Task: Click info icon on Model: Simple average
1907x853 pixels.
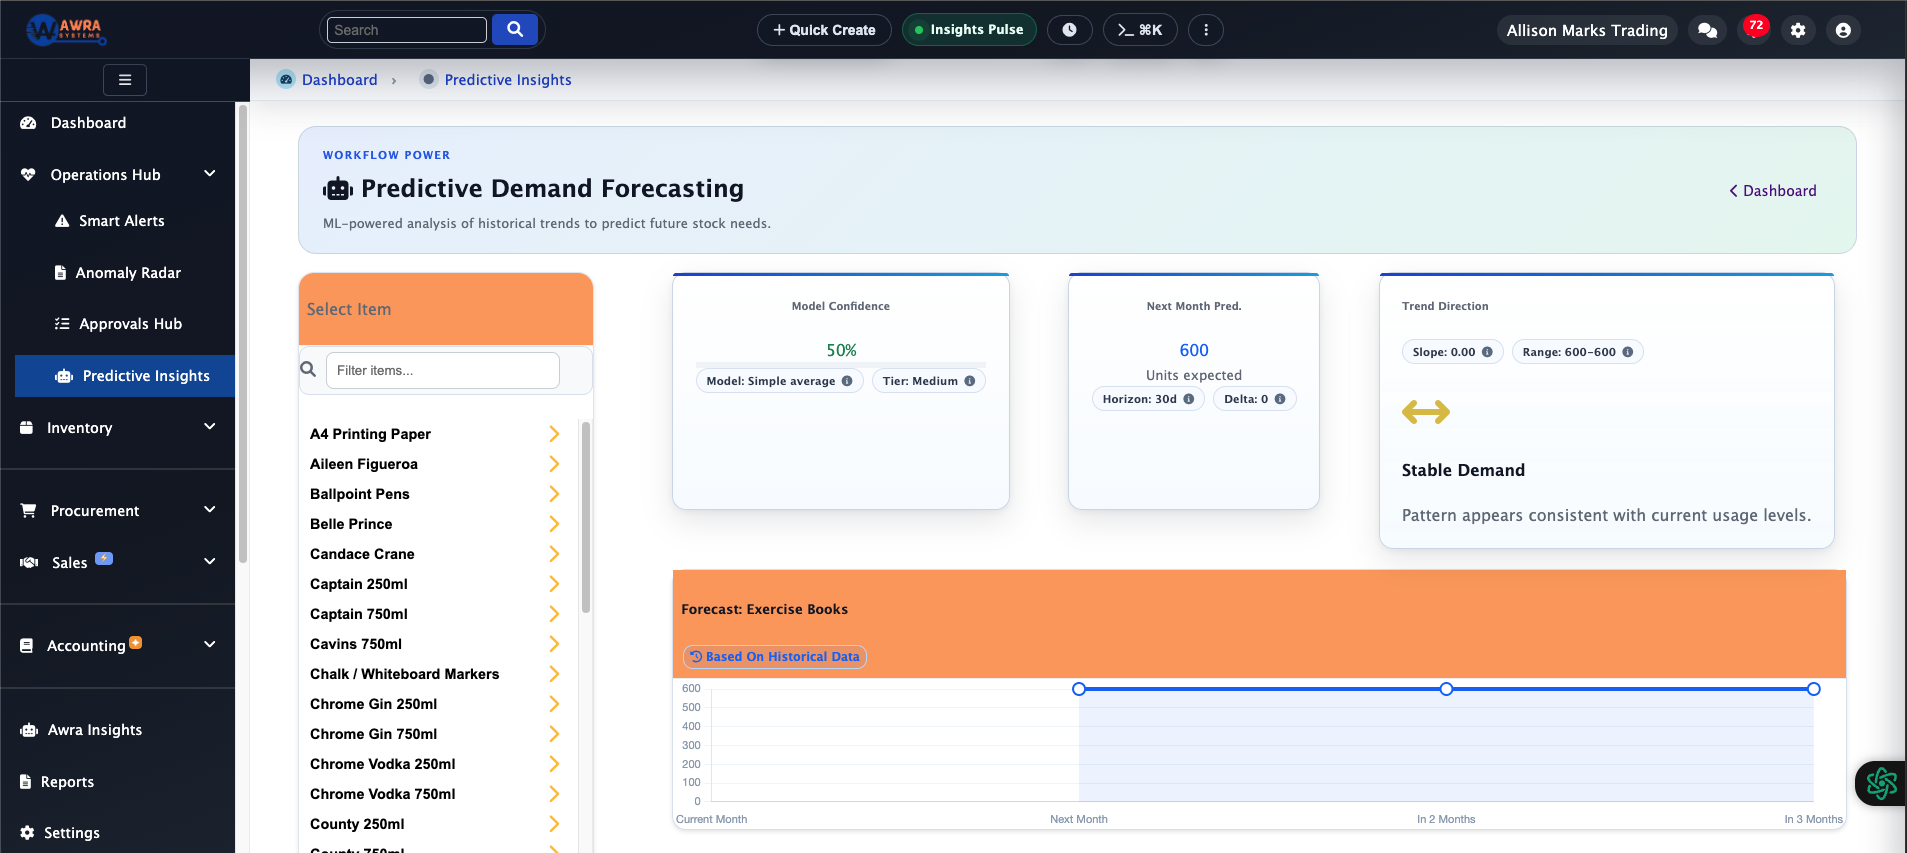Action: point(847,381)
